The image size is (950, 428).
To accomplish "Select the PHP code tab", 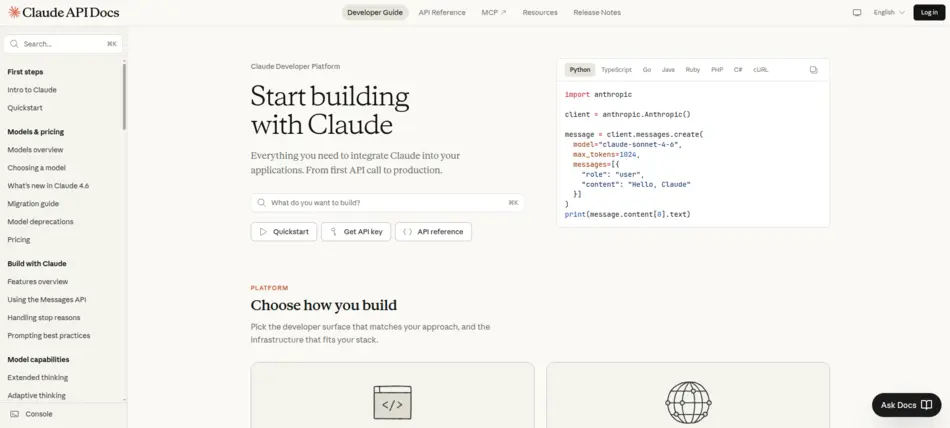I will pos(717,70).
